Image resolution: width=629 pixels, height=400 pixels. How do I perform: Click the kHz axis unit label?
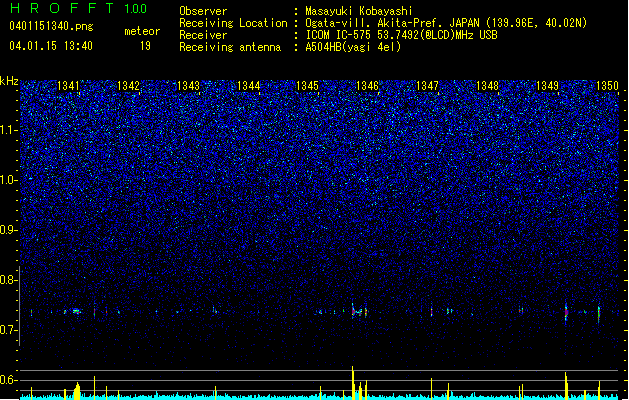pos(9,81)
